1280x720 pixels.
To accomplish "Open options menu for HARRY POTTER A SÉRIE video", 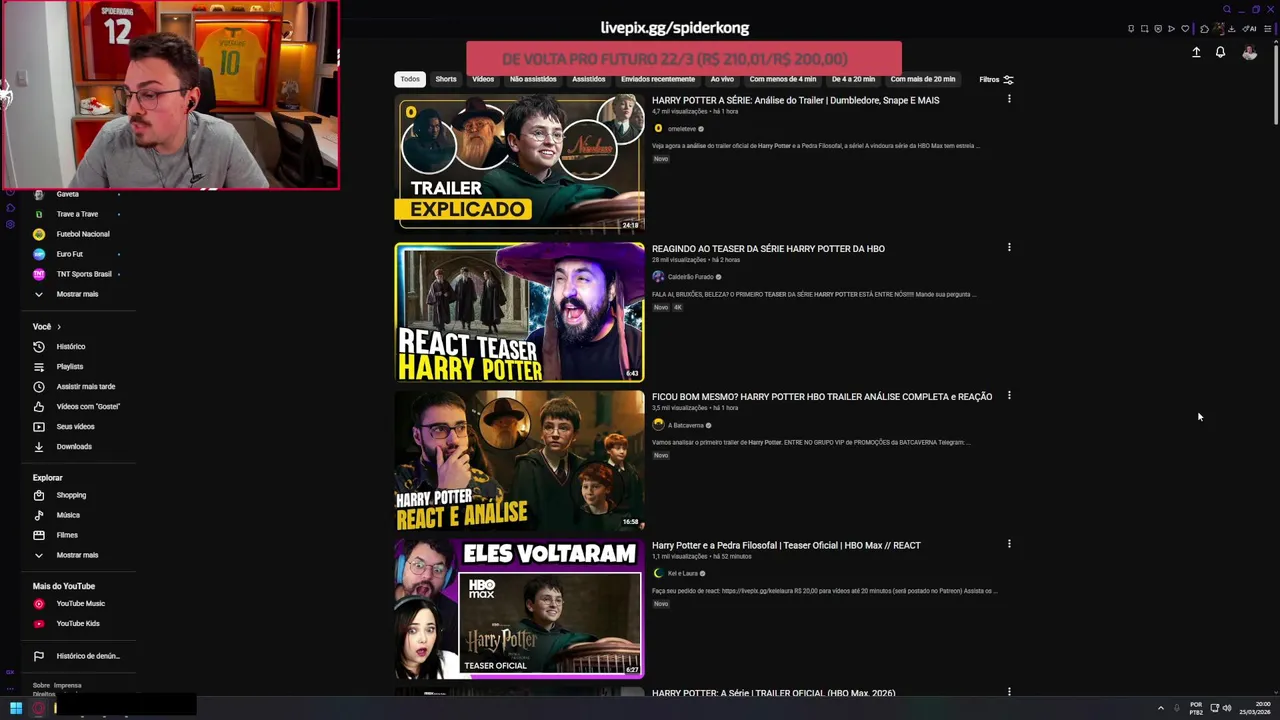I will (1009, 99).
